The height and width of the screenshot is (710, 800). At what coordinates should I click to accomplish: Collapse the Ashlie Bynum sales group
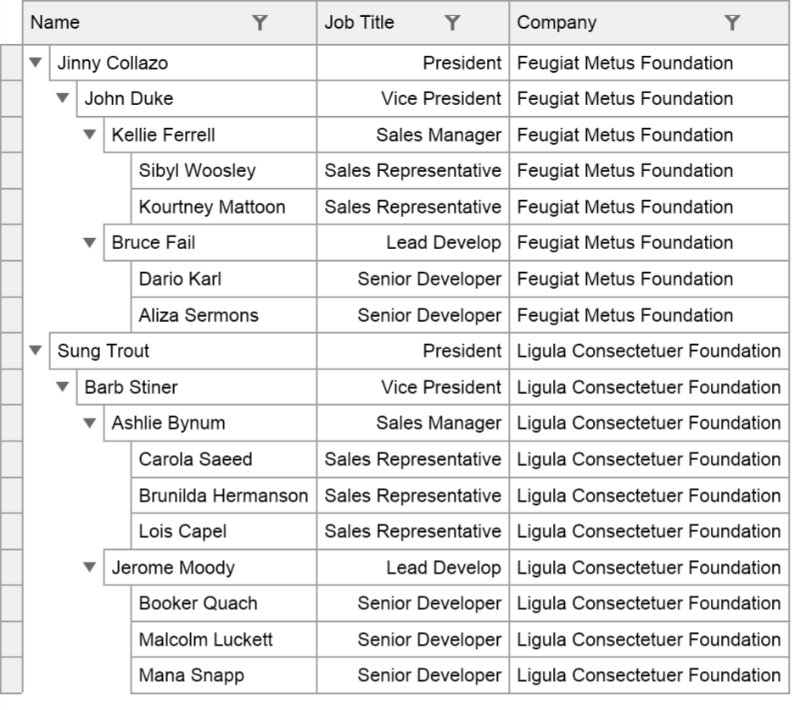click(x=89, y=423)
